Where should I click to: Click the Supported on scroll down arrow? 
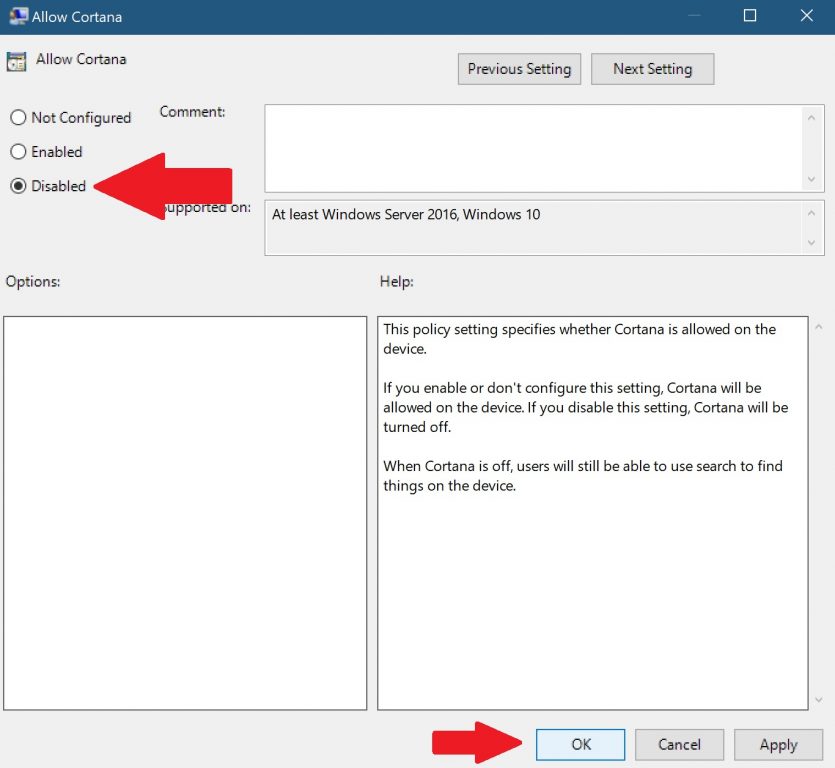[811, 243]
